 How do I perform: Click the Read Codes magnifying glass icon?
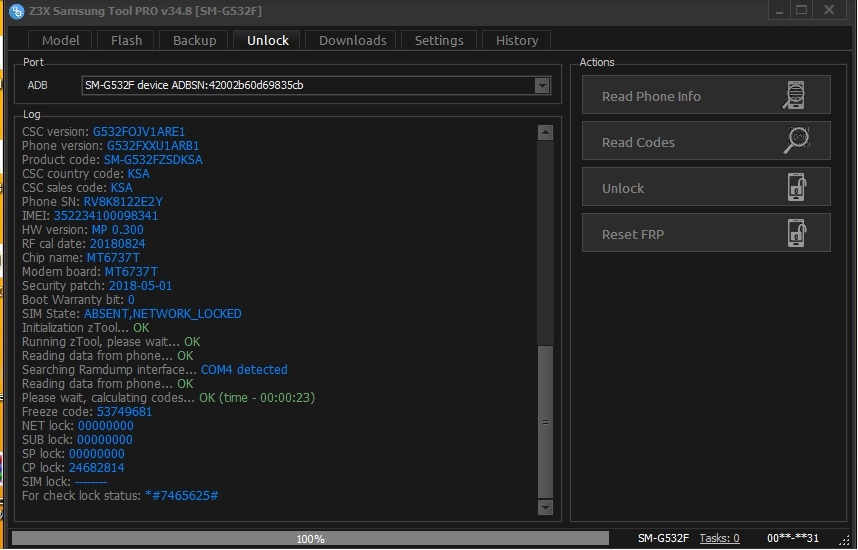coord(797,141)
